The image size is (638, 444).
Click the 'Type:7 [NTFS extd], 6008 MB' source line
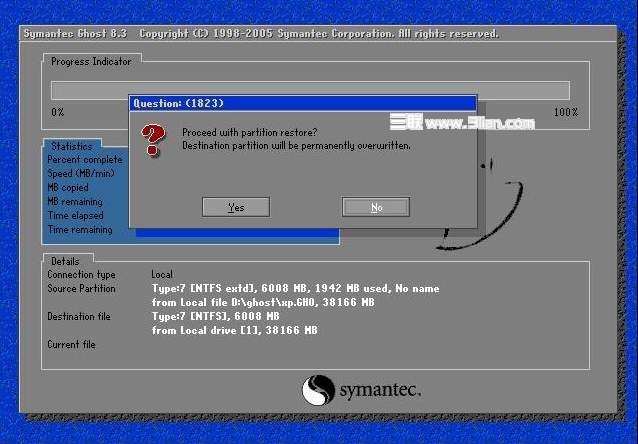pos(295,289)
